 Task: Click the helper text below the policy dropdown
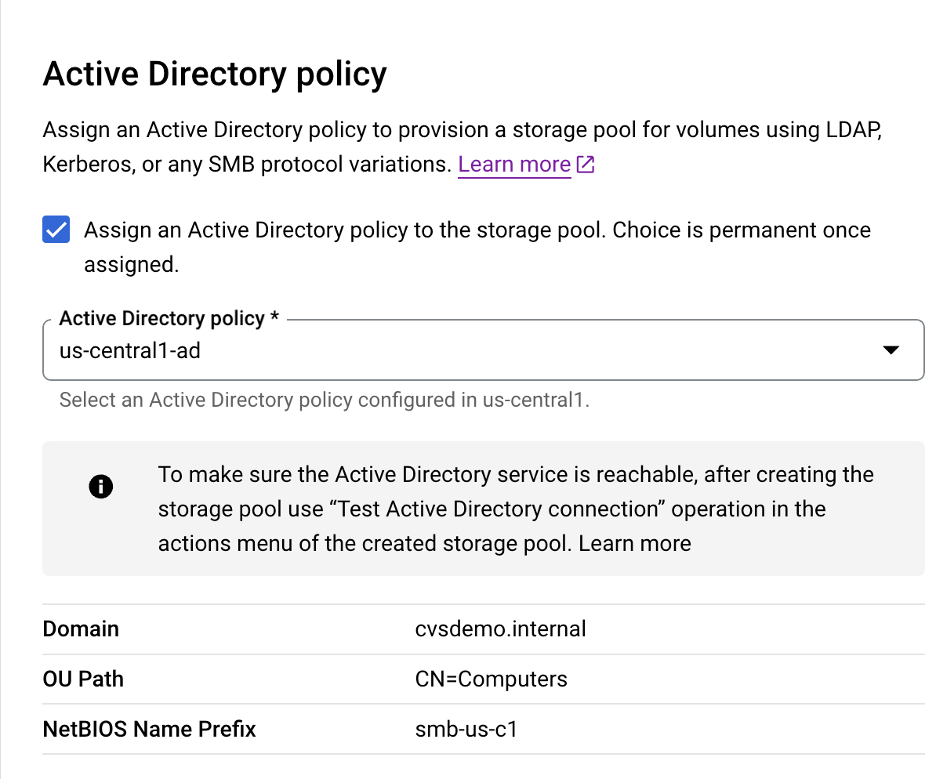(325, 401)
